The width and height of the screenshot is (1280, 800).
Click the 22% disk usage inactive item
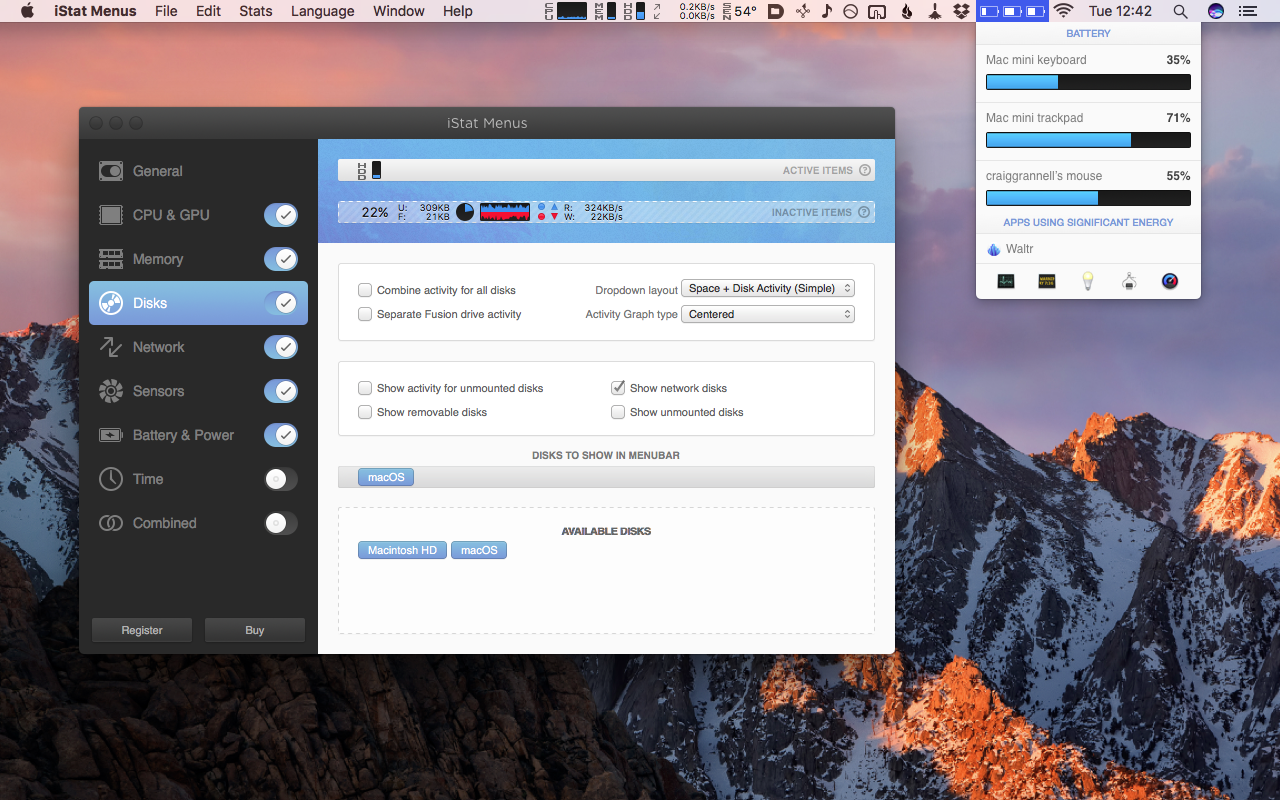[375, 212]
